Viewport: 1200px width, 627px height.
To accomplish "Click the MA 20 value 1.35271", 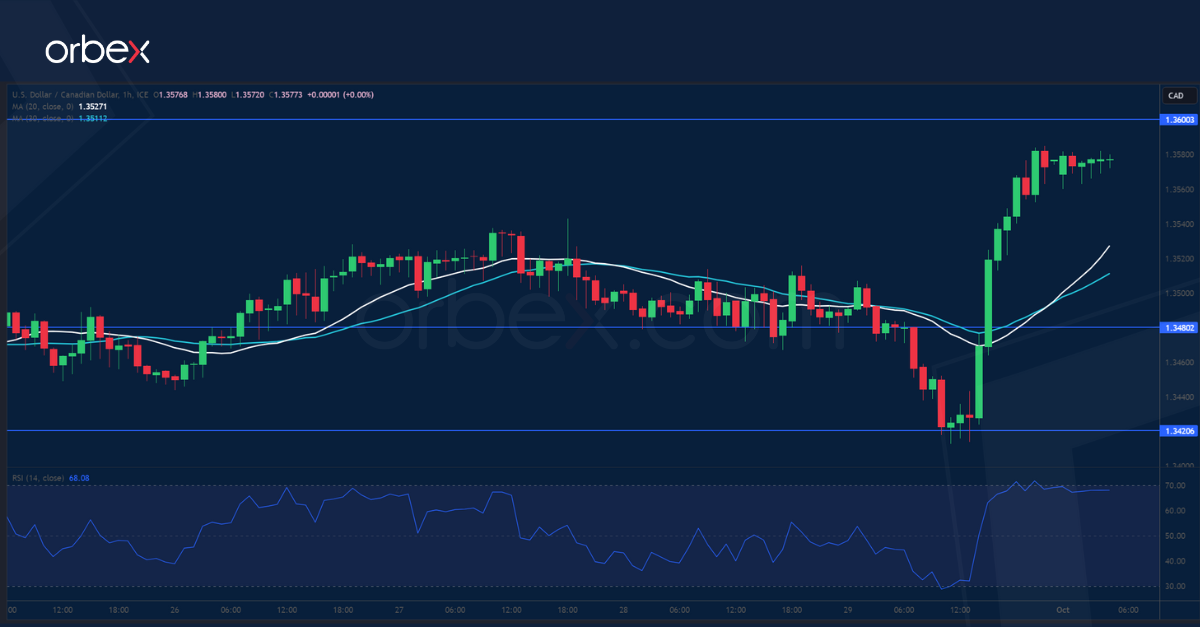I will [93, 107].
